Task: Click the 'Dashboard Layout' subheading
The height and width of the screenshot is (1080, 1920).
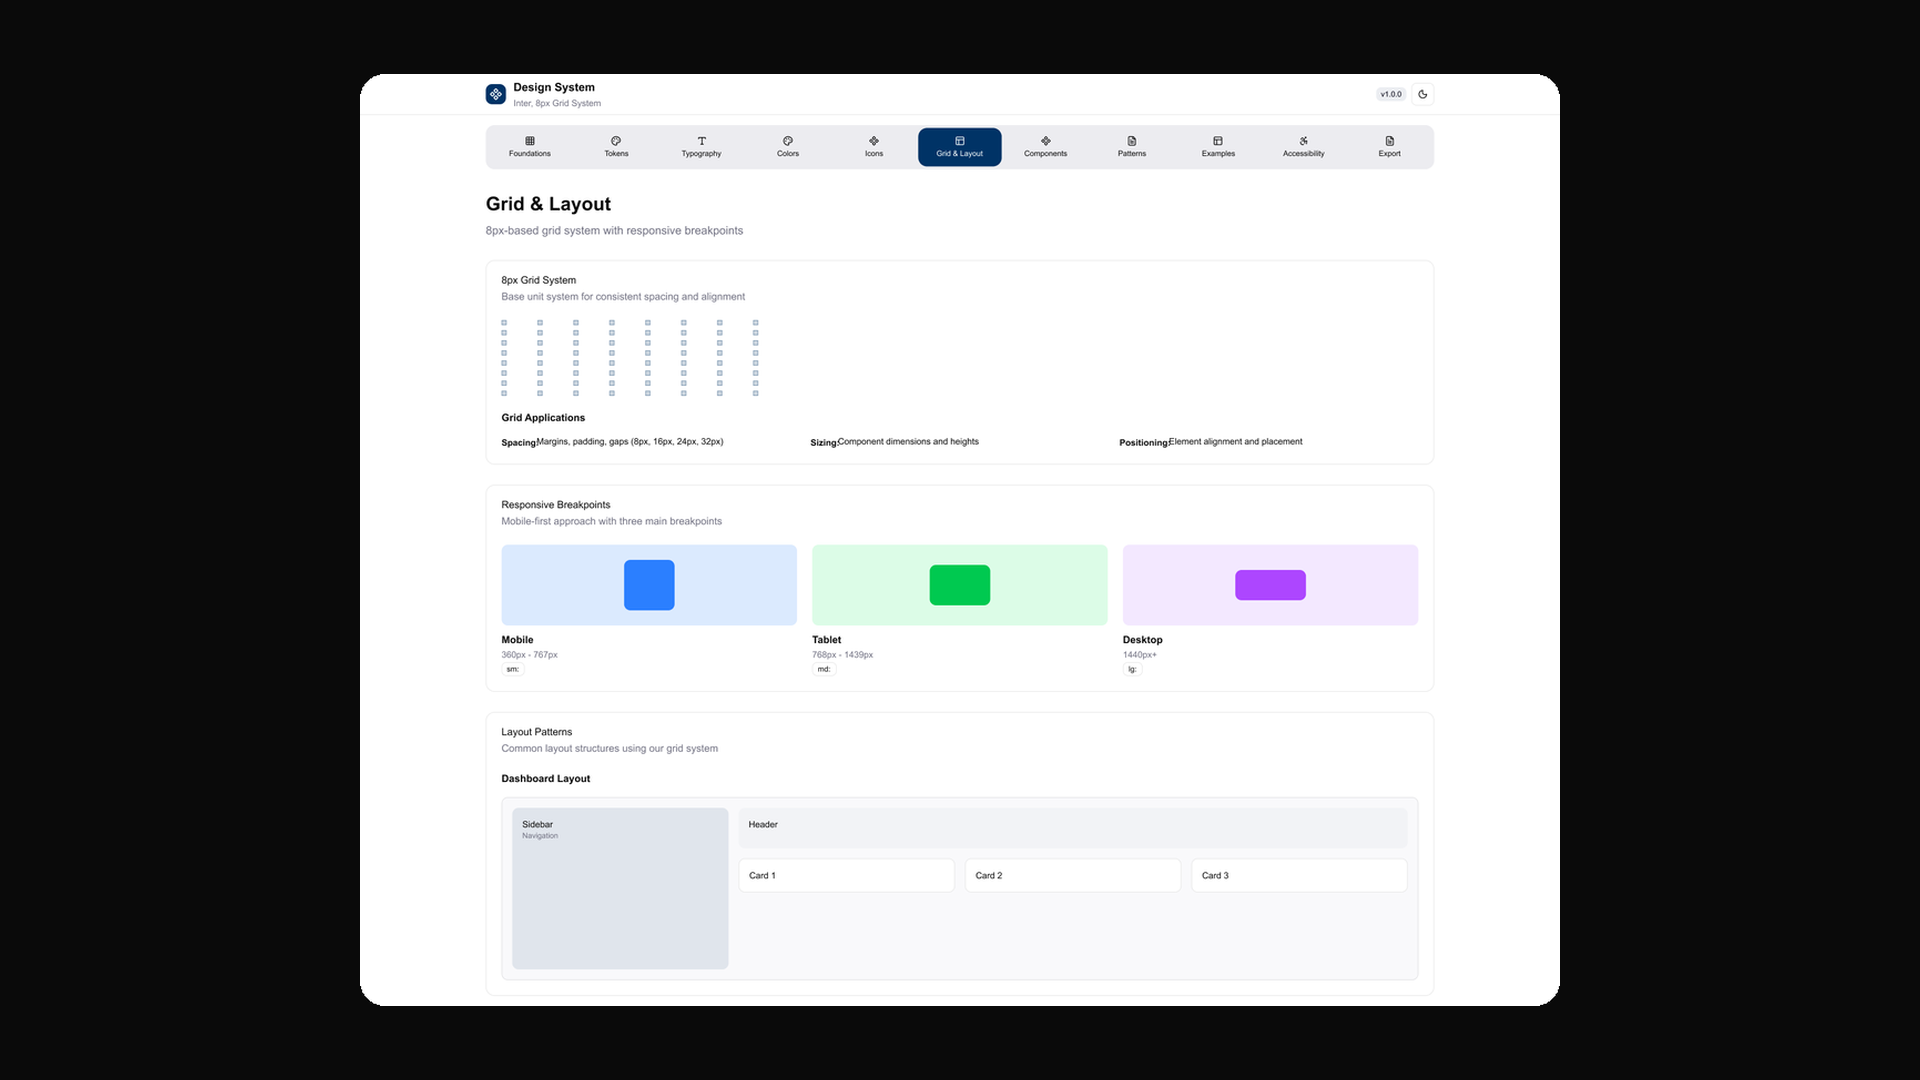Action: coord(546,779)
